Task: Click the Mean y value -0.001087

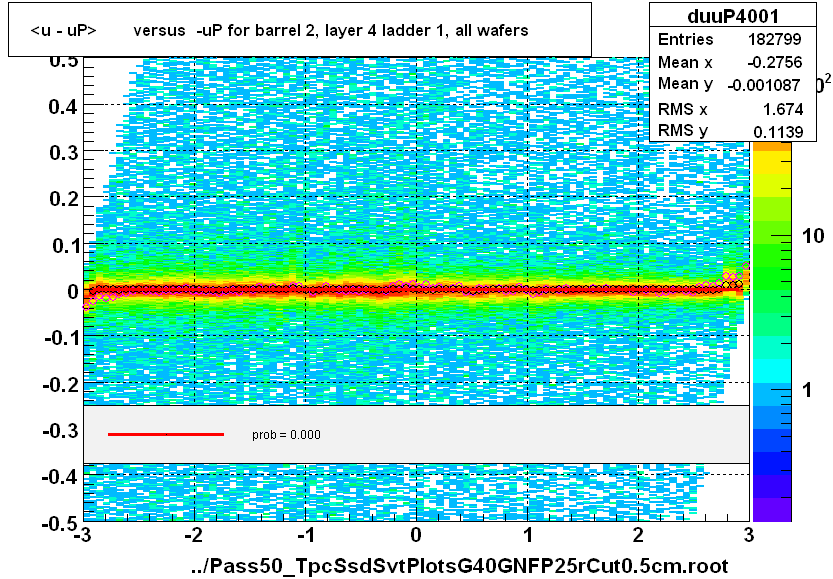Action: coord(764,85)
